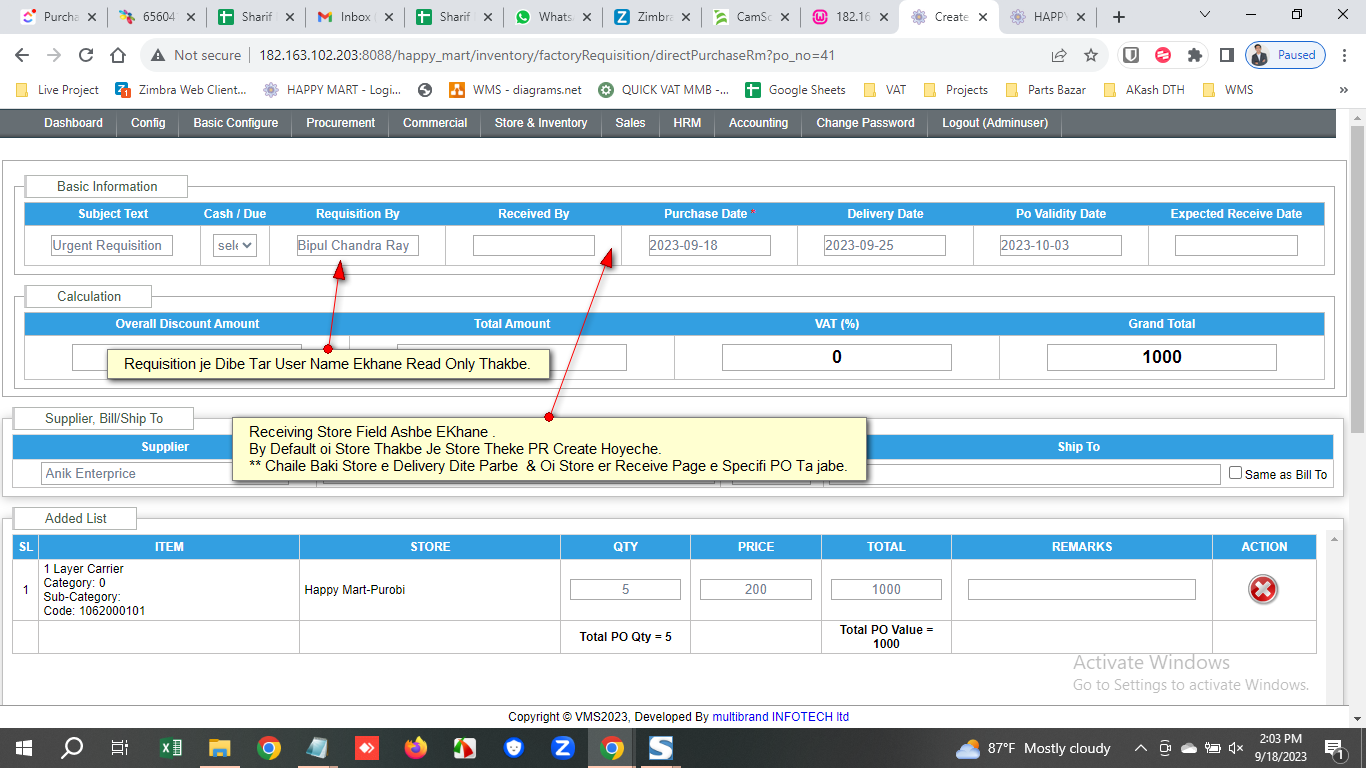Open the HRM menu link
The image size is (1366, 768).
pyautogui.click(x=687, y=123)
